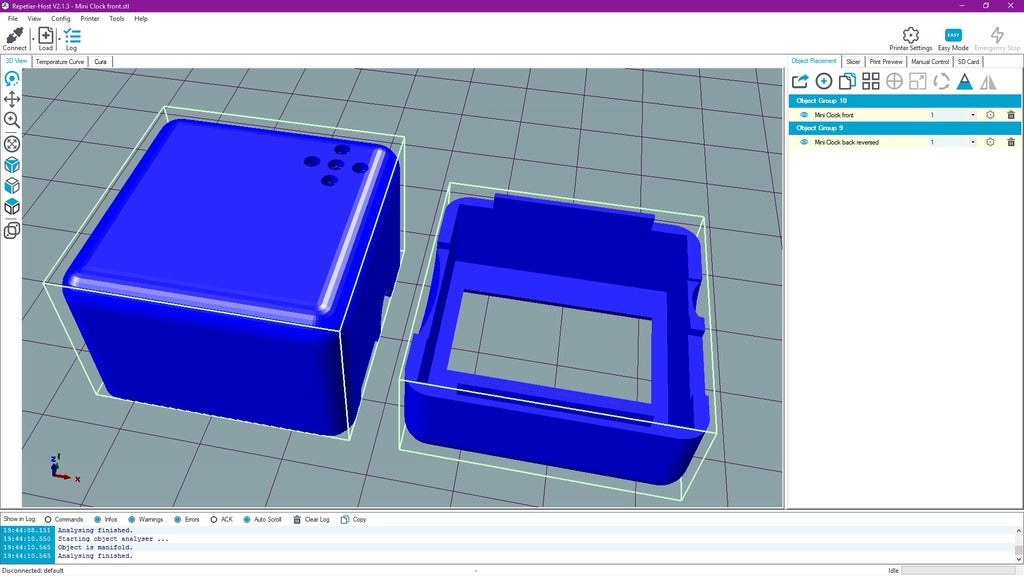Click the log scrollbar down arrow

pos(1019,558)
